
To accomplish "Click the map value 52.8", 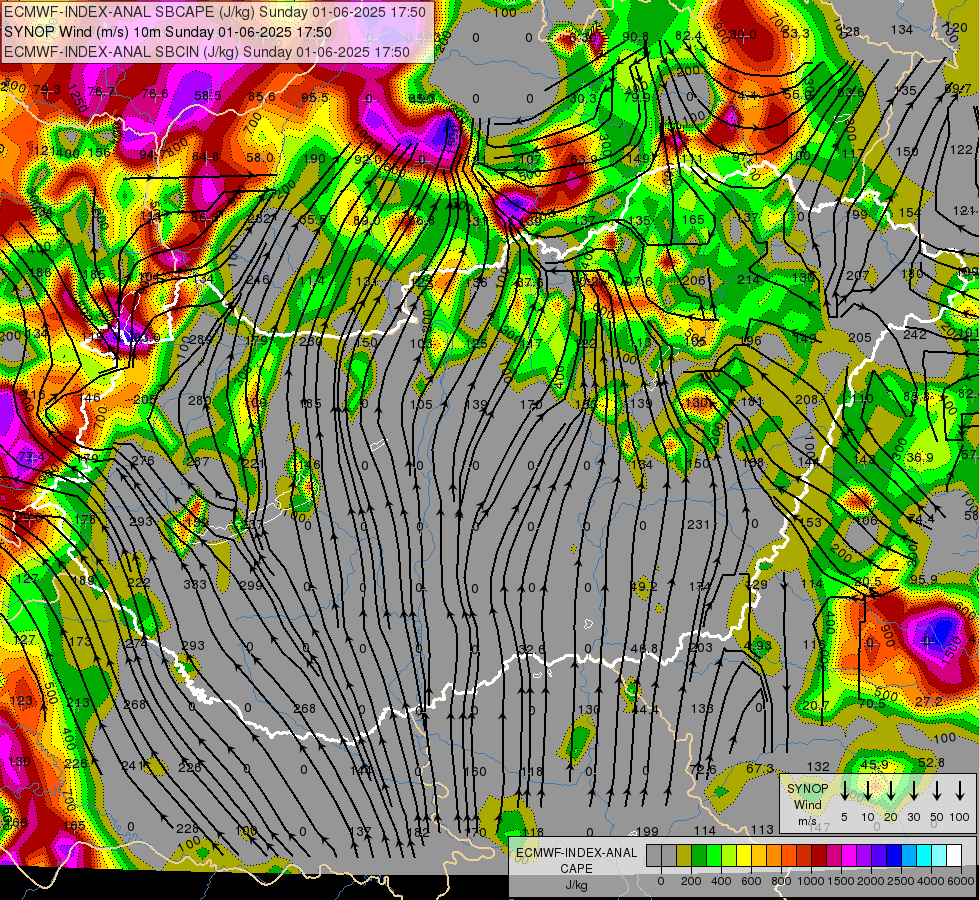I will 931,763.
